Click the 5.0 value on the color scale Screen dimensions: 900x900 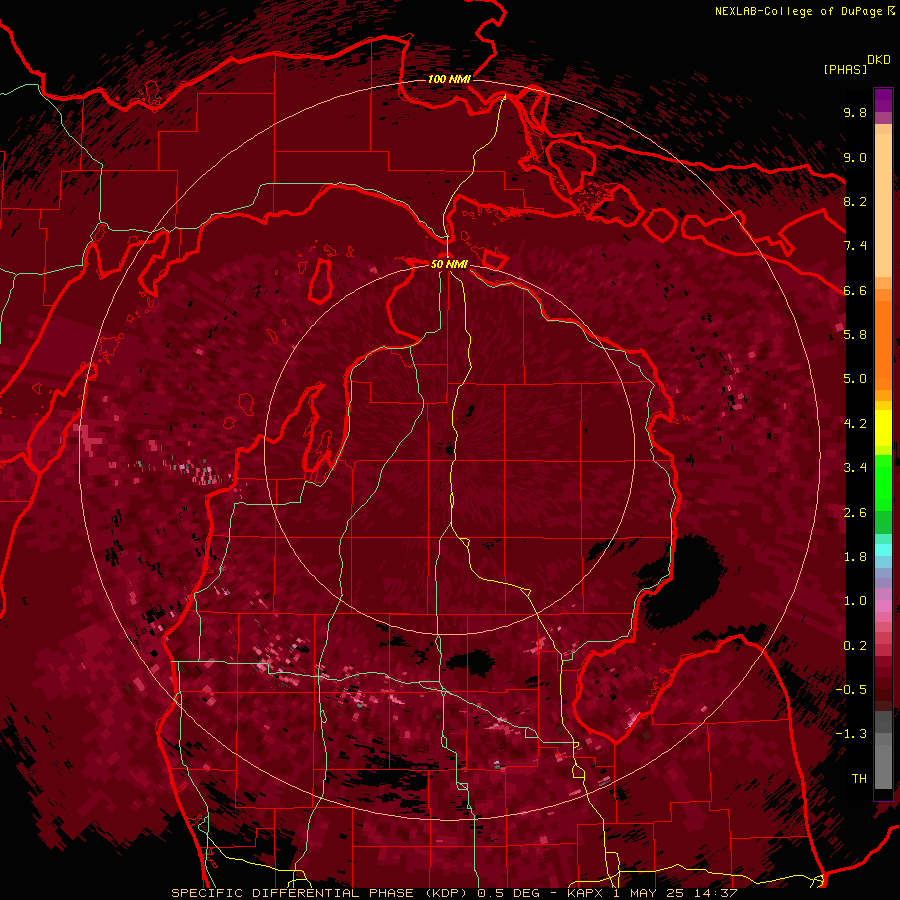point(855,379)
